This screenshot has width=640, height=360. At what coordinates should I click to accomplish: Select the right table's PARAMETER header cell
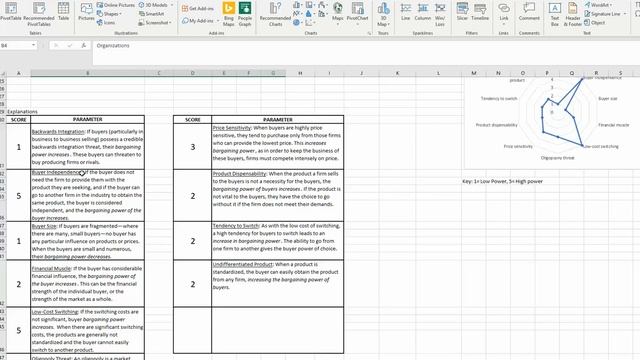point(278,120)
